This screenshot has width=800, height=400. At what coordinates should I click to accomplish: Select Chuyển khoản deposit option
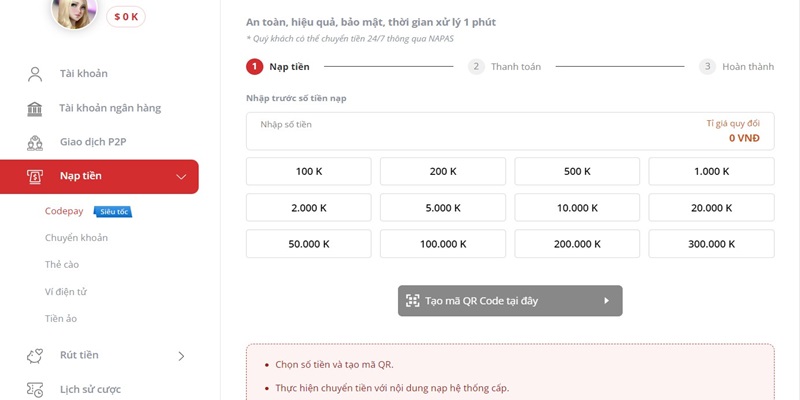[77, 238]
